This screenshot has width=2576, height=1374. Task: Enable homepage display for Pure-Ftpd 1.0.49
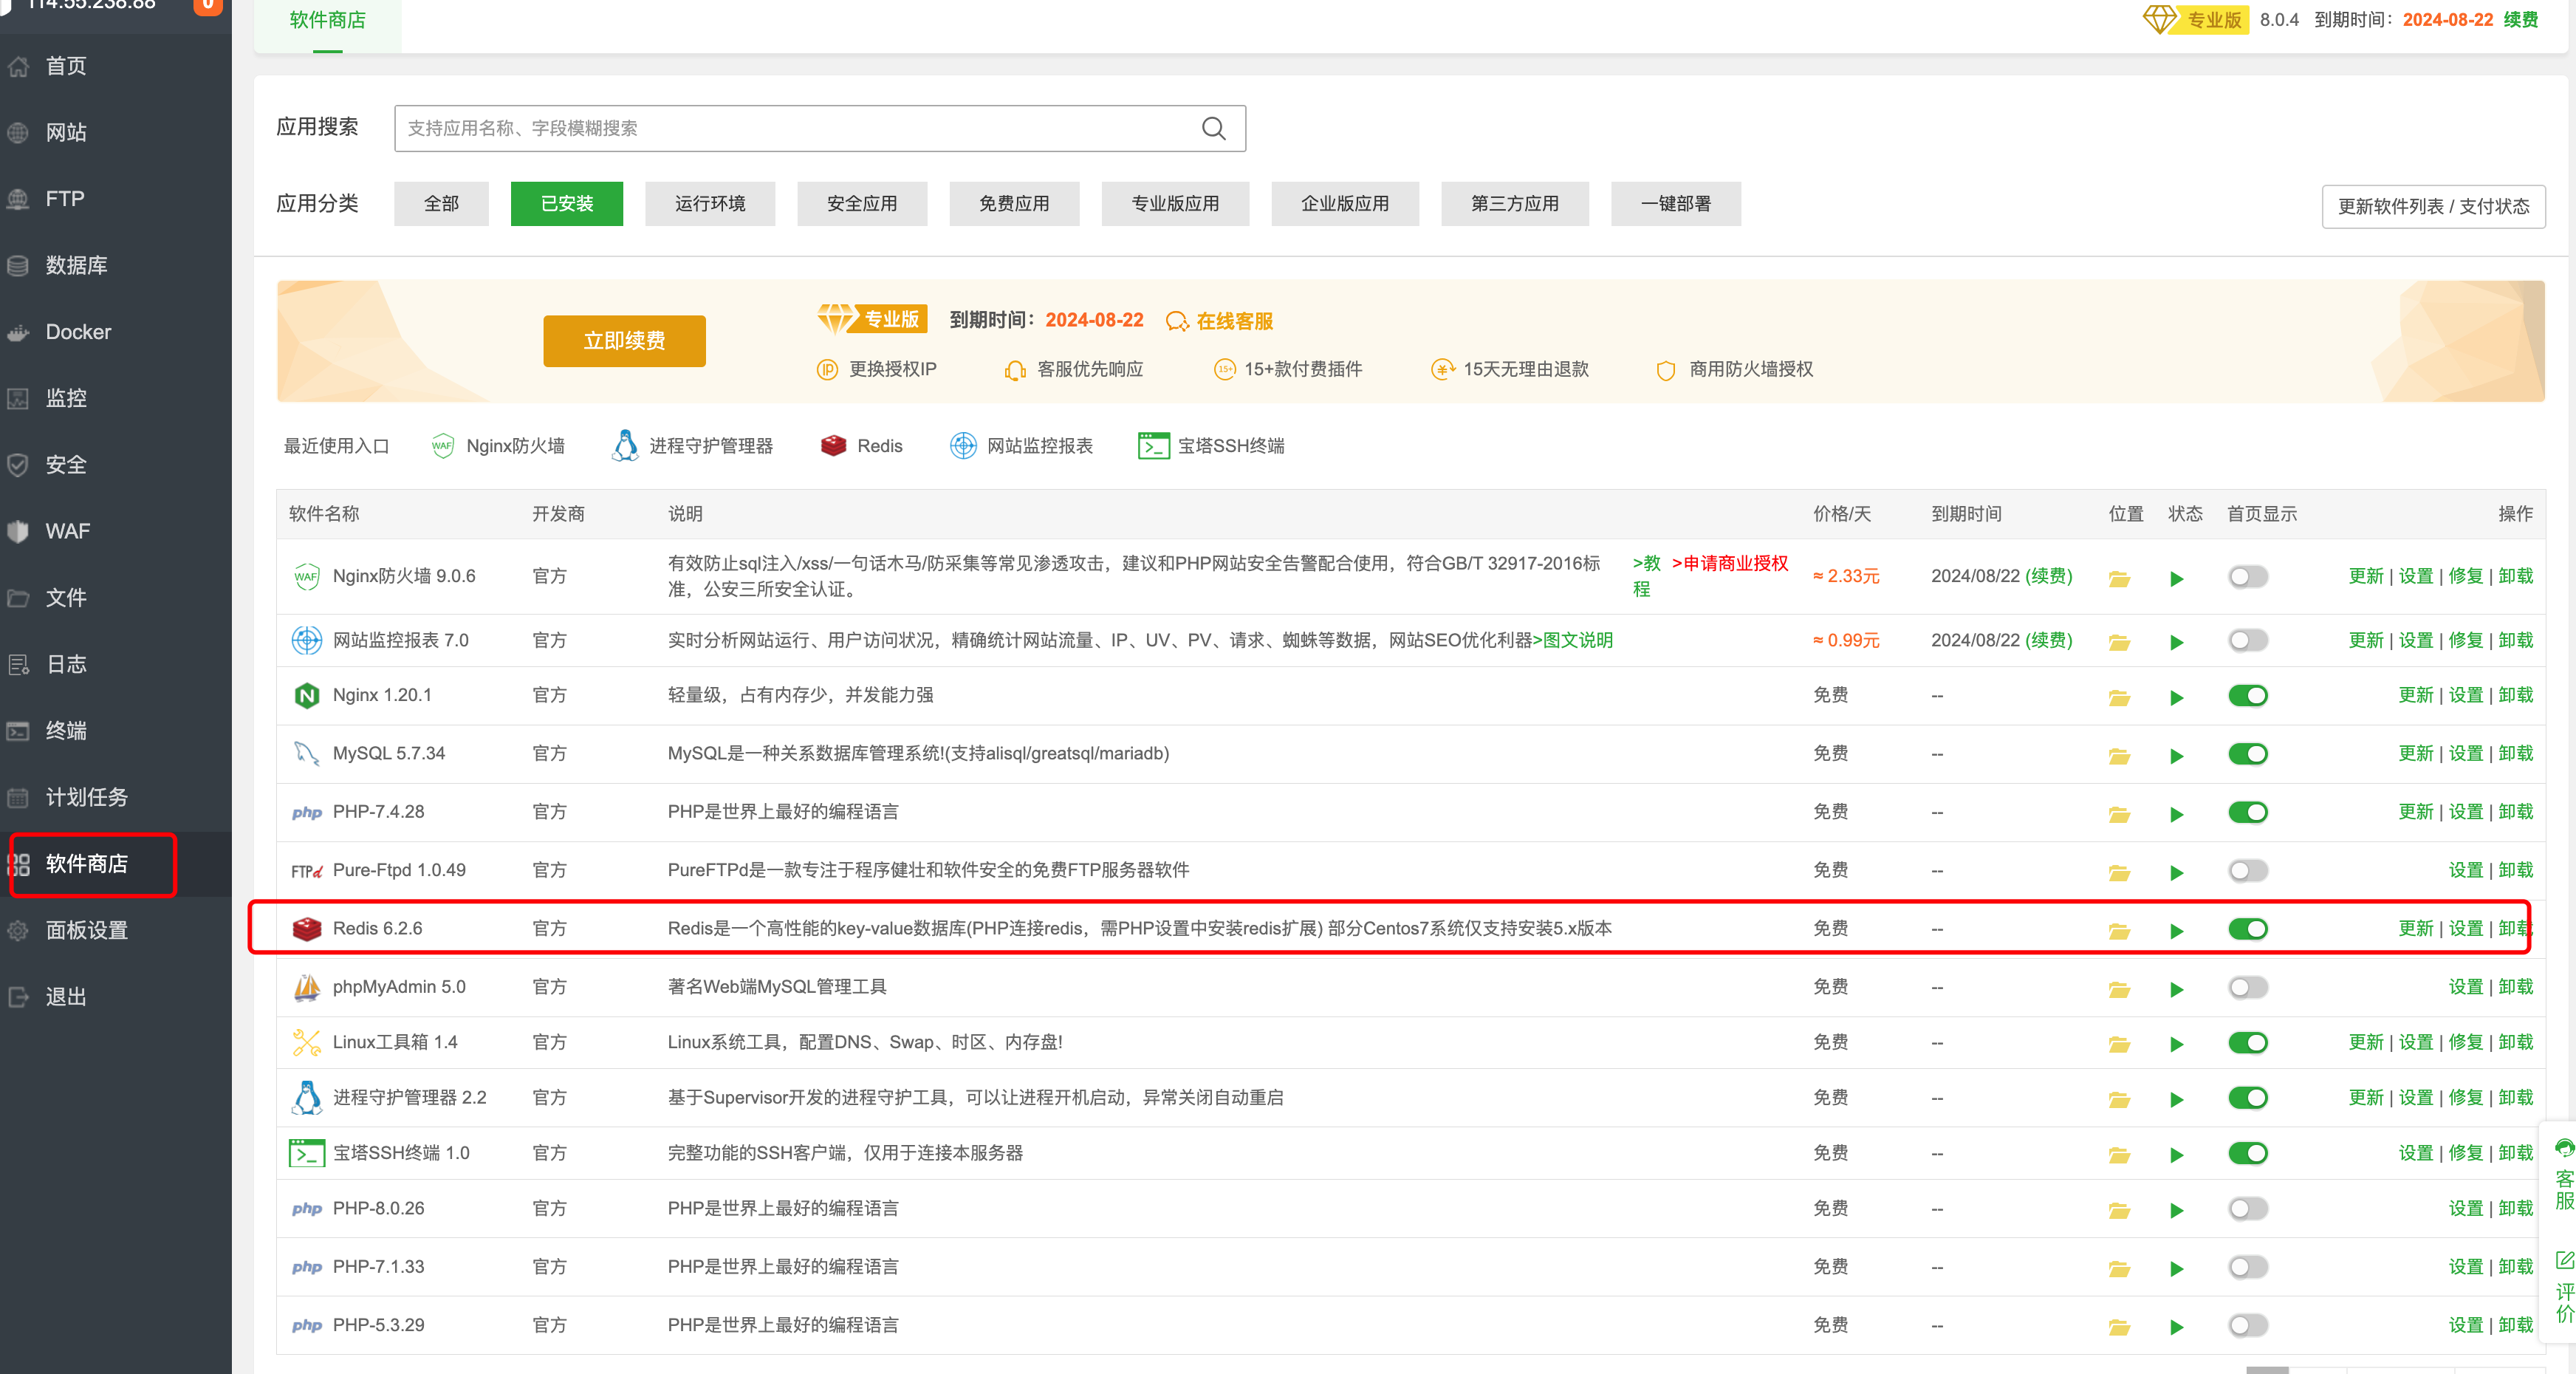(2247, 870)
